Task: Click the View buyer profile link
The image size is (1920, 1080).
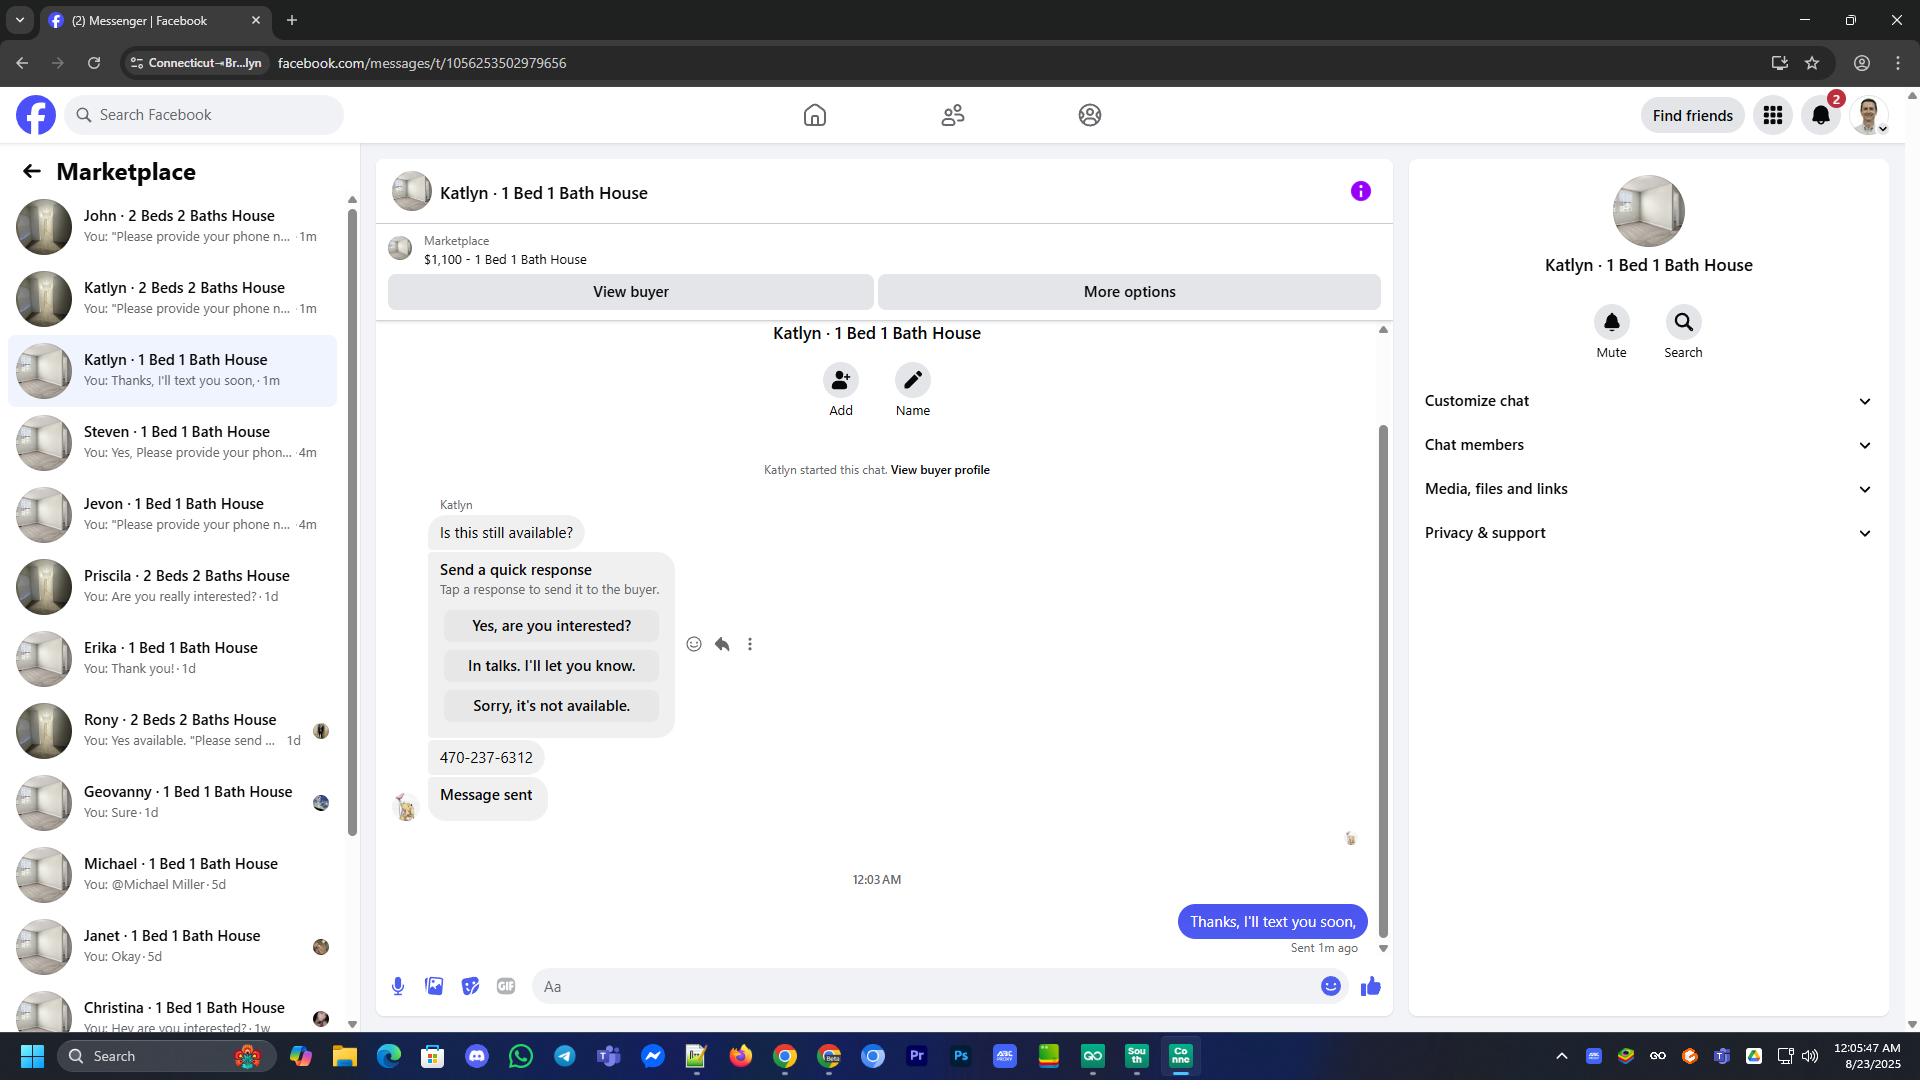Action: coord(940,470)
